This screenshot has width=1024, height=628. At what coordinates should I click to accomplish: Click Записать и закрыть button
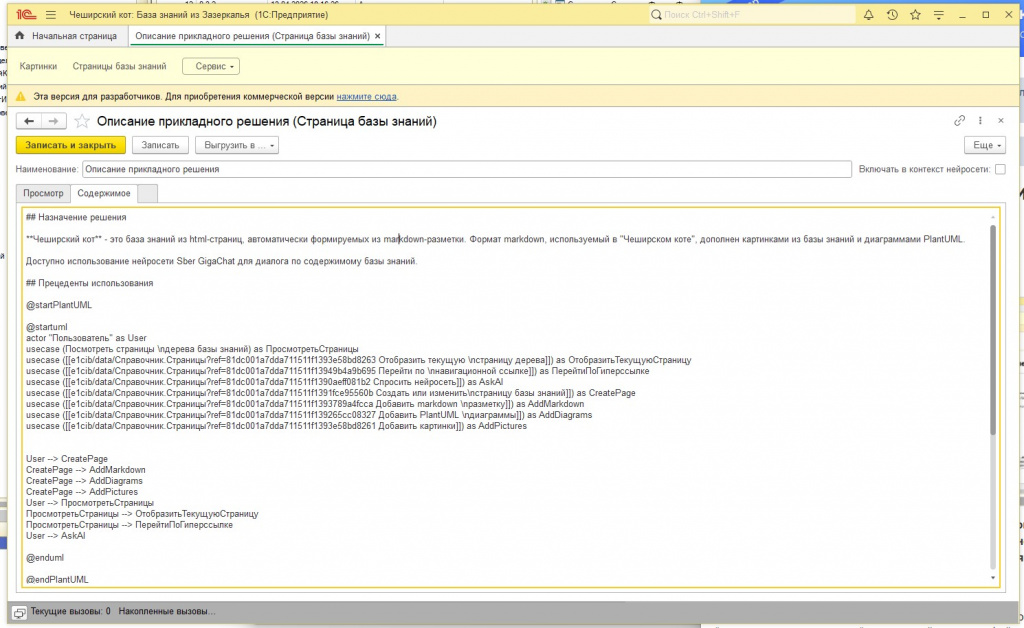[71, 145]
